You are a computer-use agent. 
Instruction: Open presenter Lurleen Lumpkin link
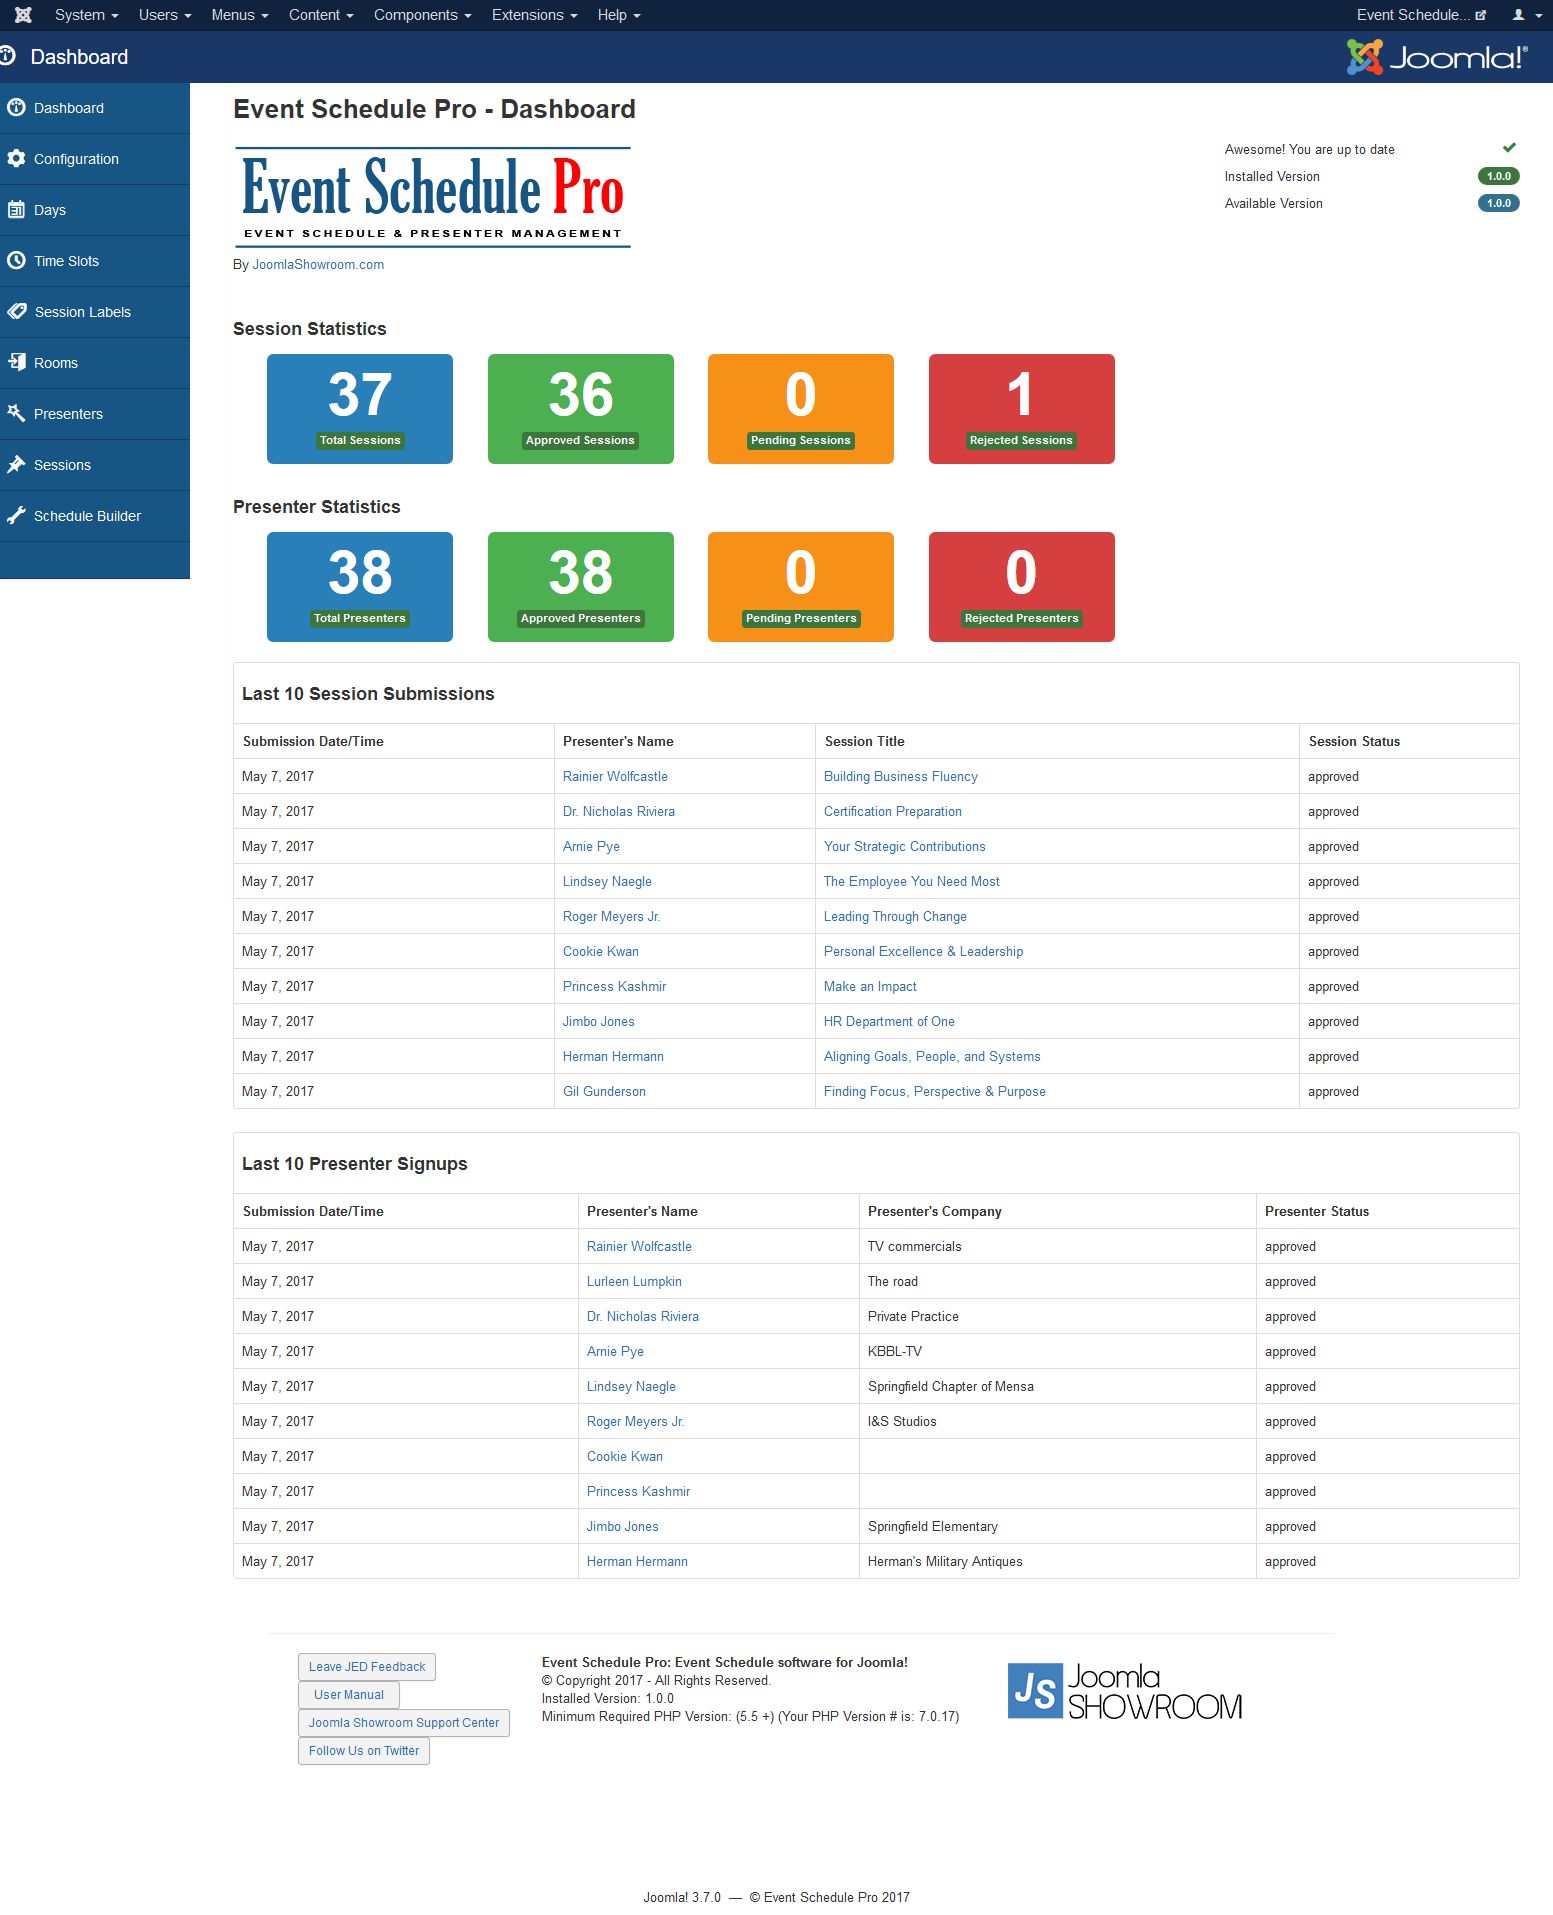pyautogui.click(x=634, y=1282)
